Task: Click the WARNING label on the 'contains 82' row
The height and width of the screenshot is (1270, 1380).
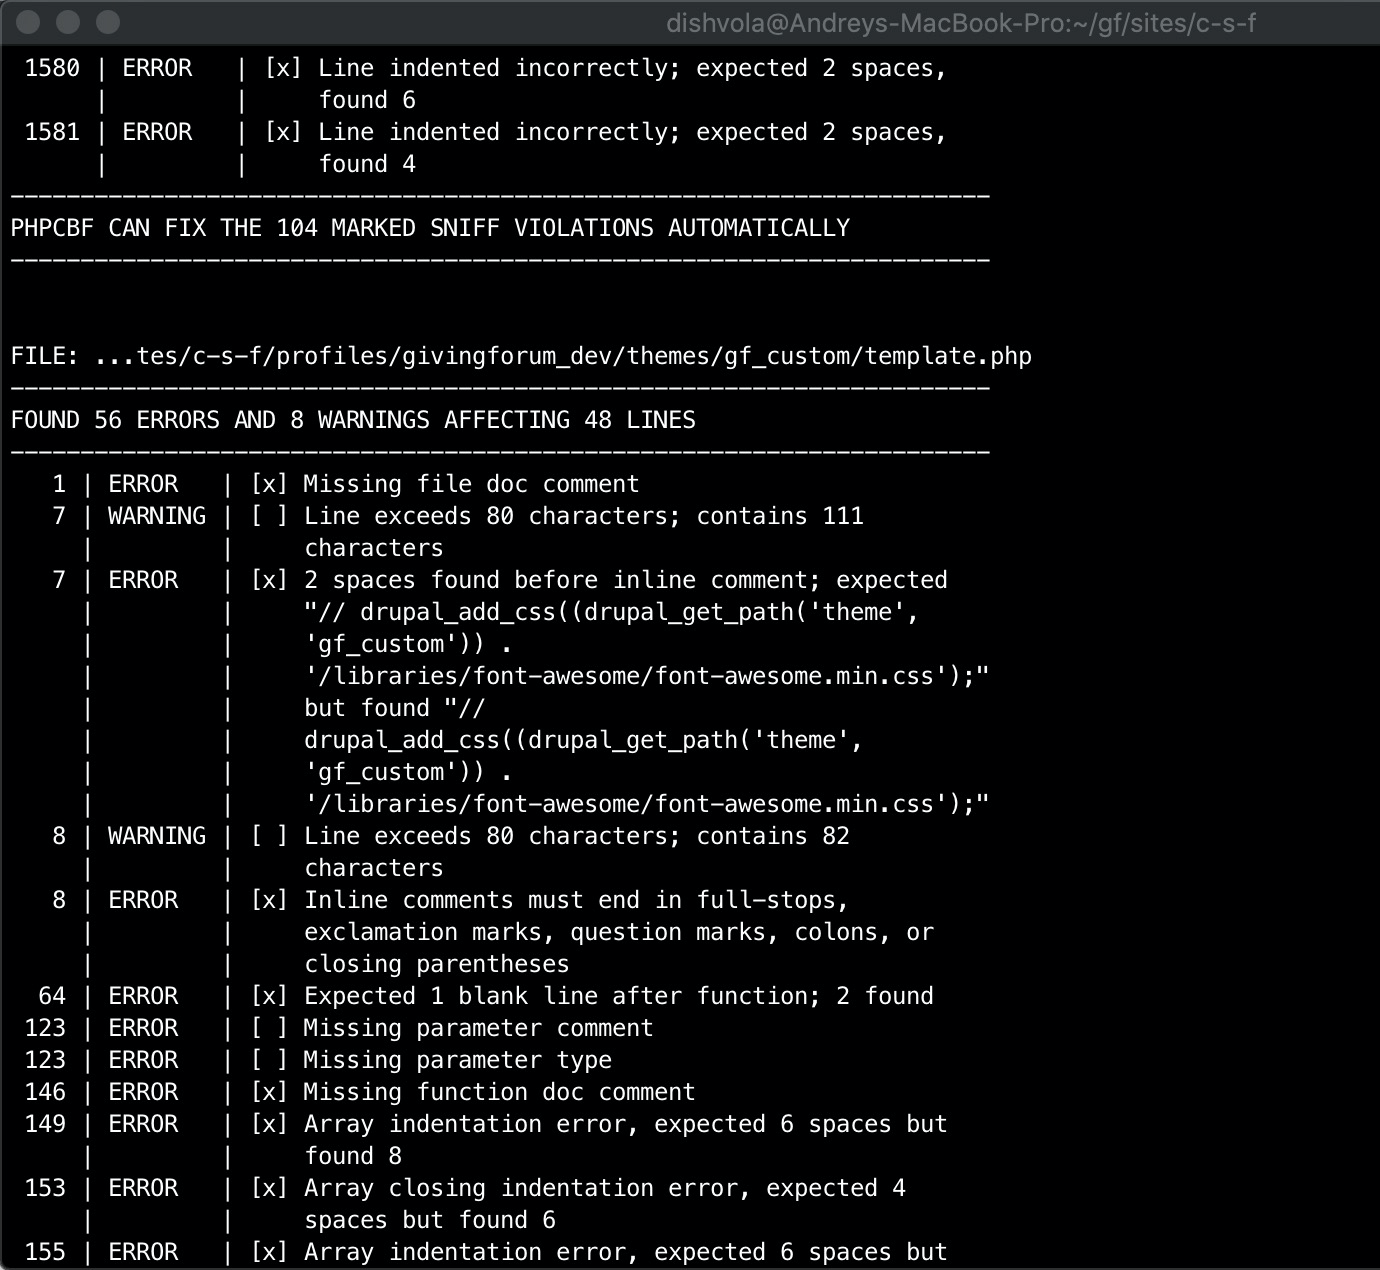Action: (157, 836)
